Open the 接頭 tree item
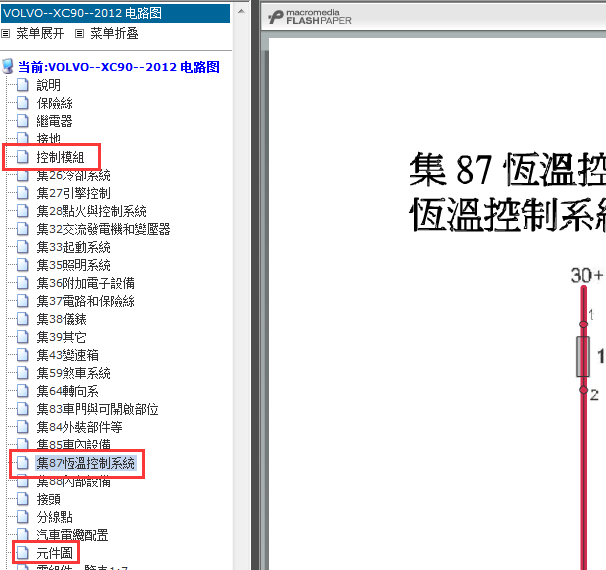606x570 pixels. (48, 499)
